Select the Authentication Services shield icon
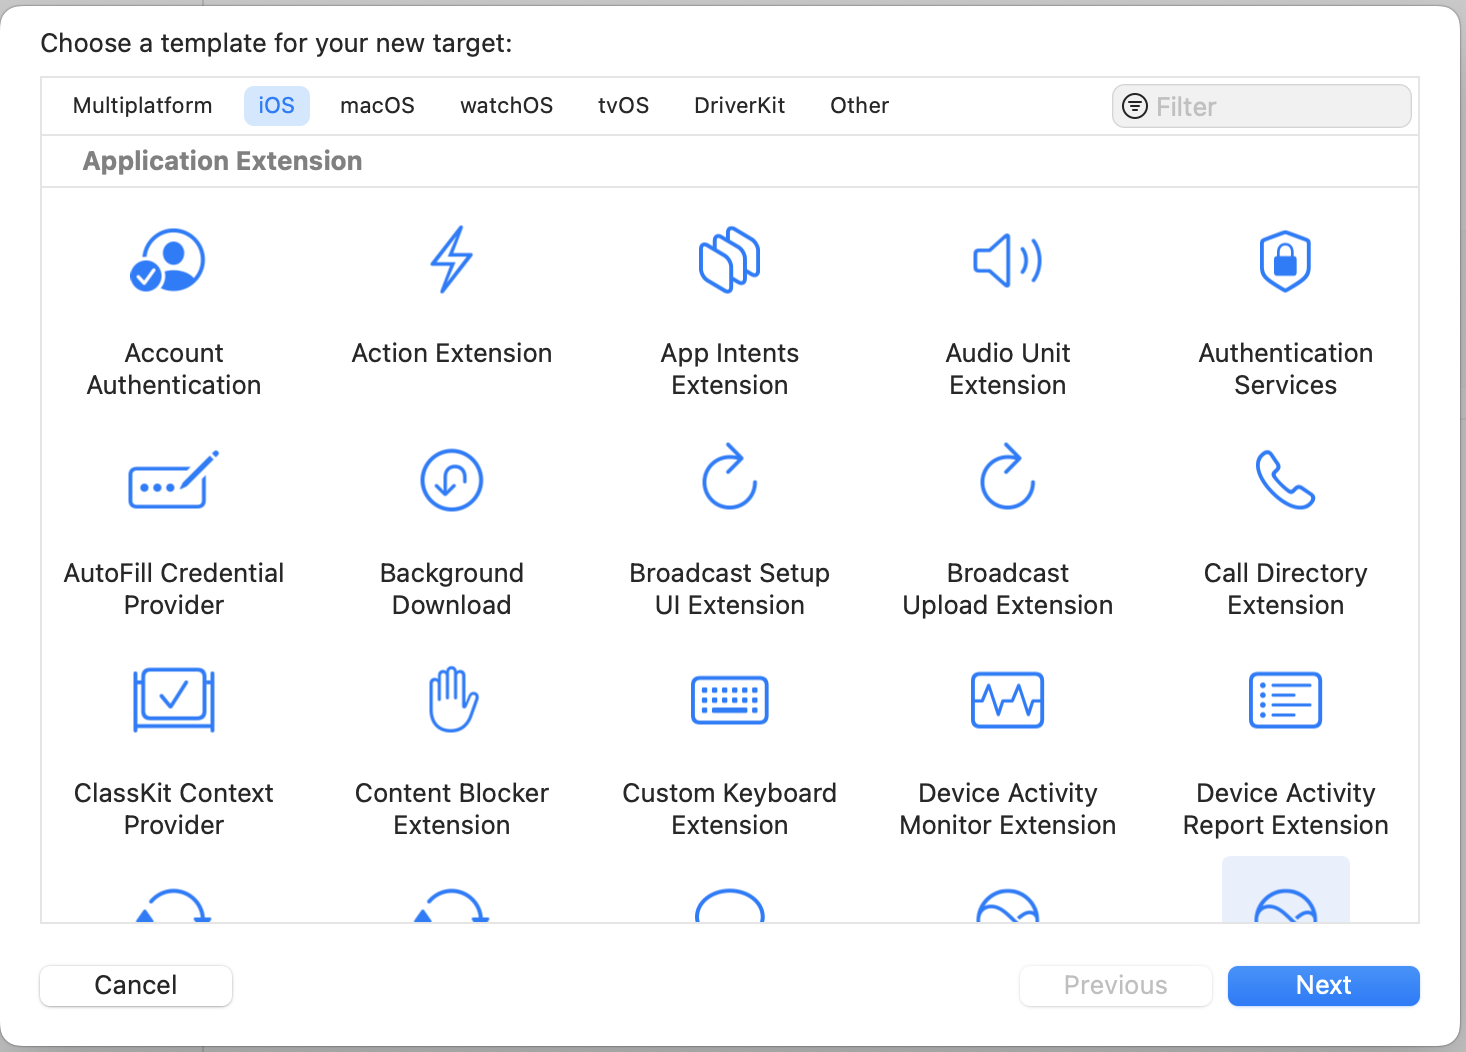This screenshot has height=1052, width=1466. click(x=1286, y=261)
